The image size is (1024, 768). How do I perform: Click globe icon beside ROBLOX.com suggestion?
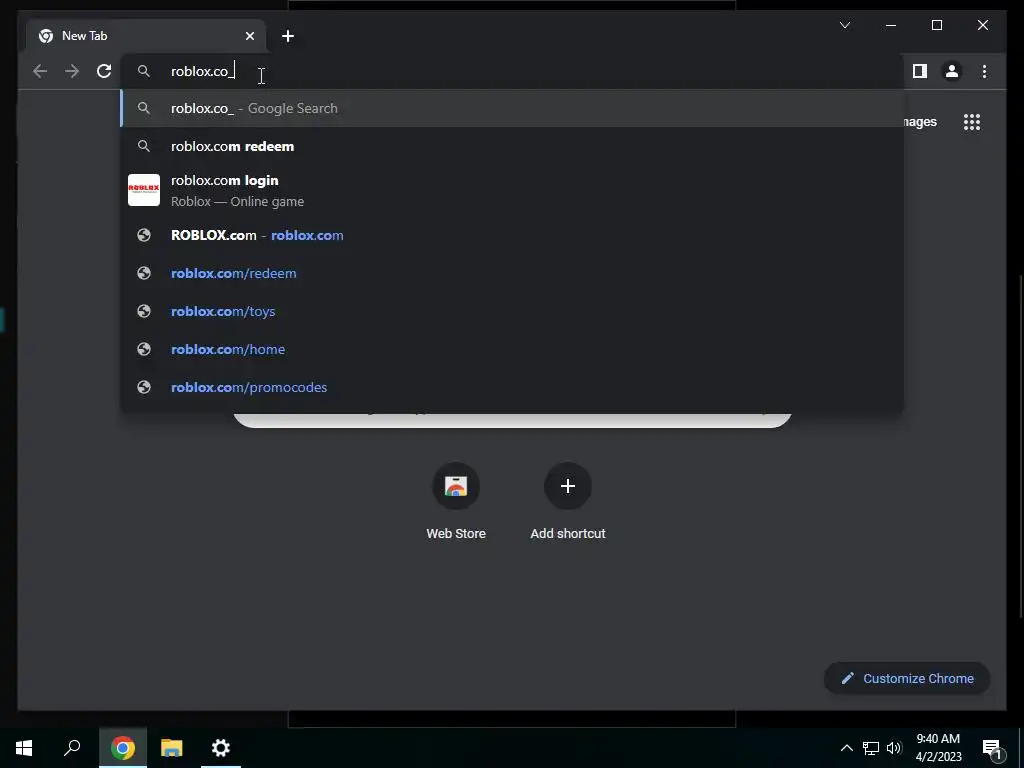144,235
